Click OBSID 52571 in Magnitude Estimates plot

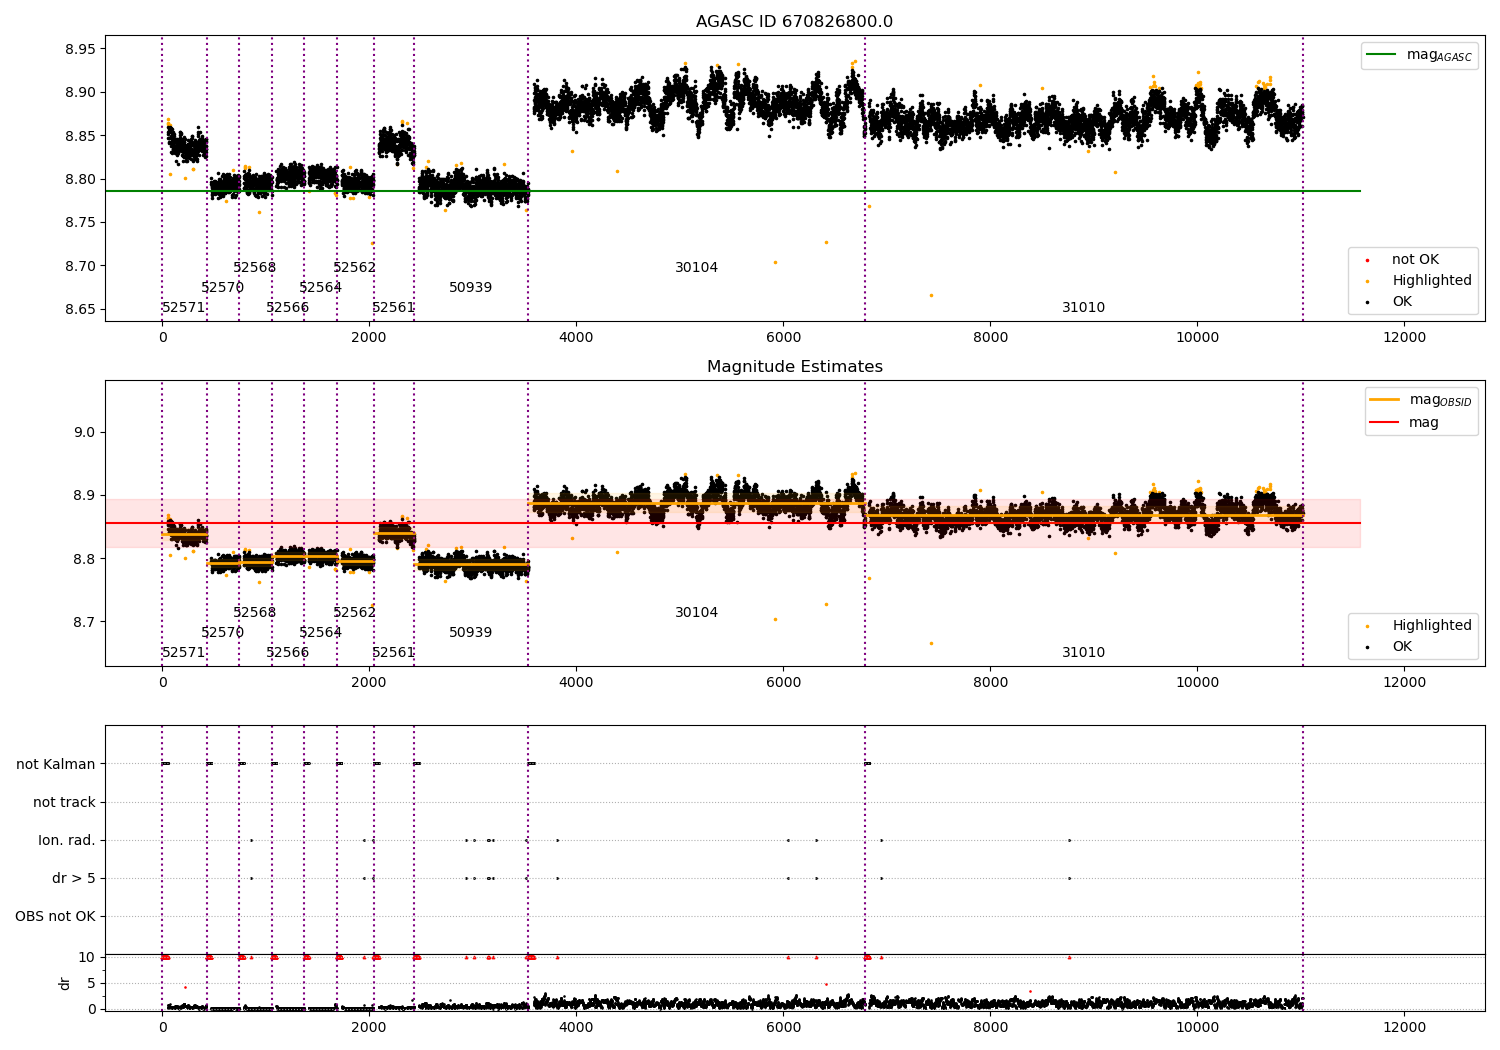pos(184,653)
